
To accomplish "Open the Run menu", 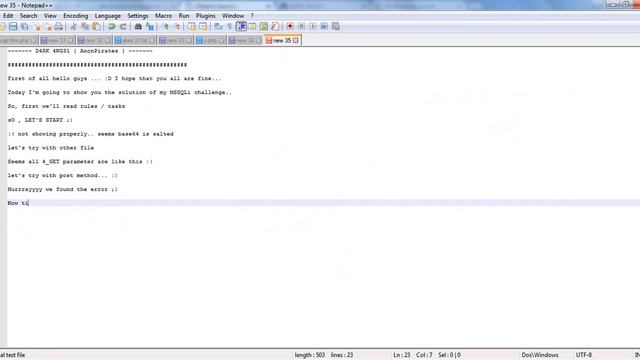I will tap(184, 16).
